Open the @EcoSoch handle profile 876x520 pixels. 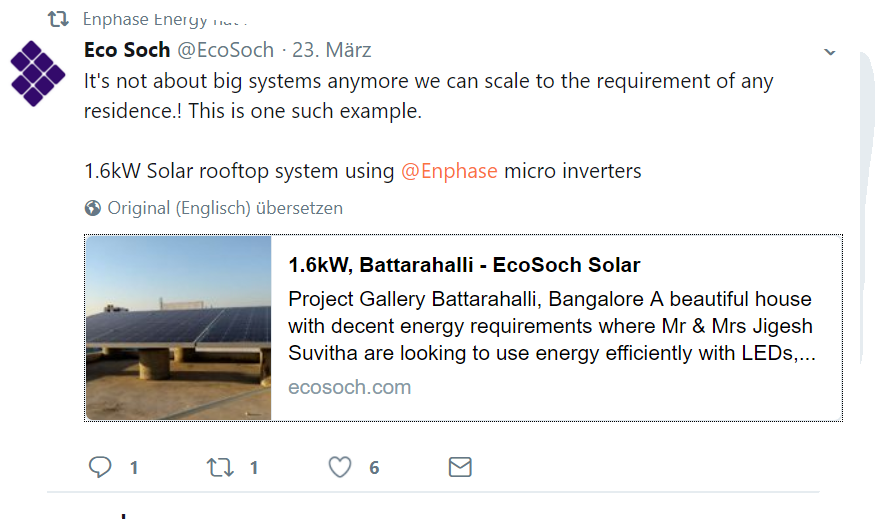226,50
